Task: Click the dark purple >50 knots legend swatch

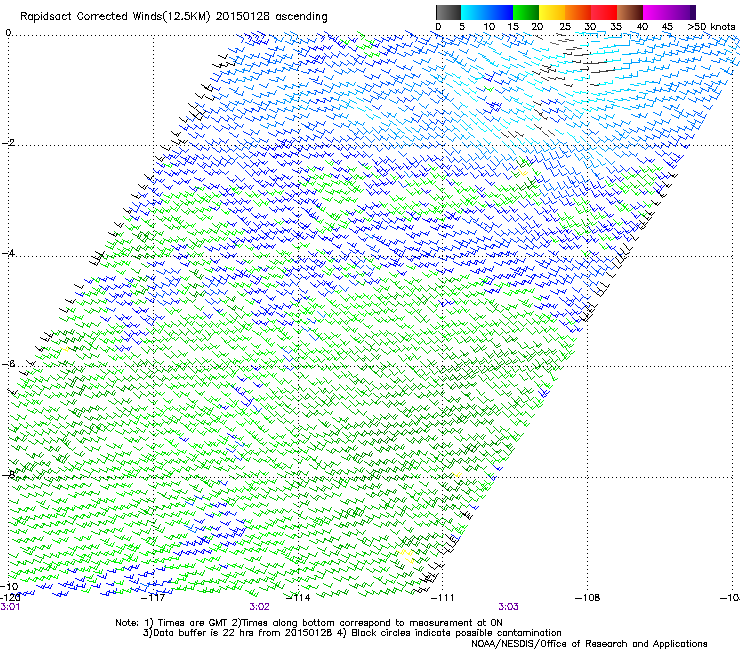Action: 691,12
